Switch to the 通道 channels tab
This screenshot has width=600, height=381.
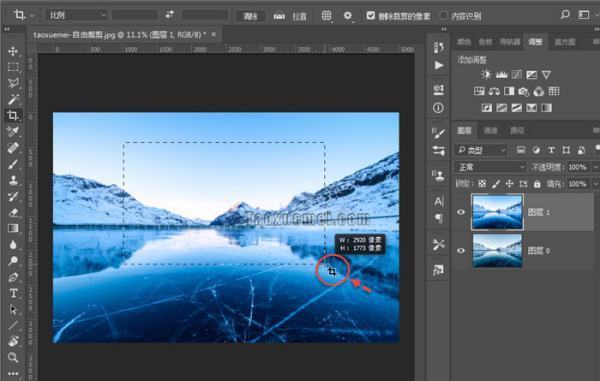coord(490,131)
